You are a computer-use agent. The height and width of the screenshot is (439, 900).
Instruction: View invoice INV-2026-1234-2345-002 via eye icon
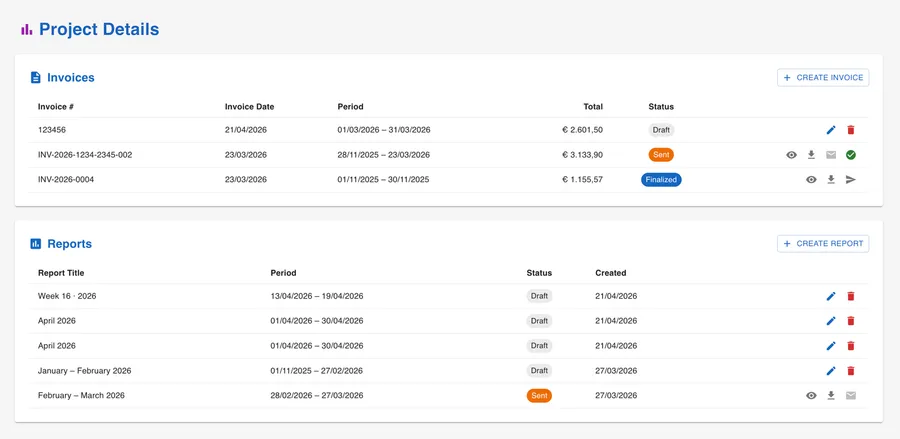click(x=792, y=155)
